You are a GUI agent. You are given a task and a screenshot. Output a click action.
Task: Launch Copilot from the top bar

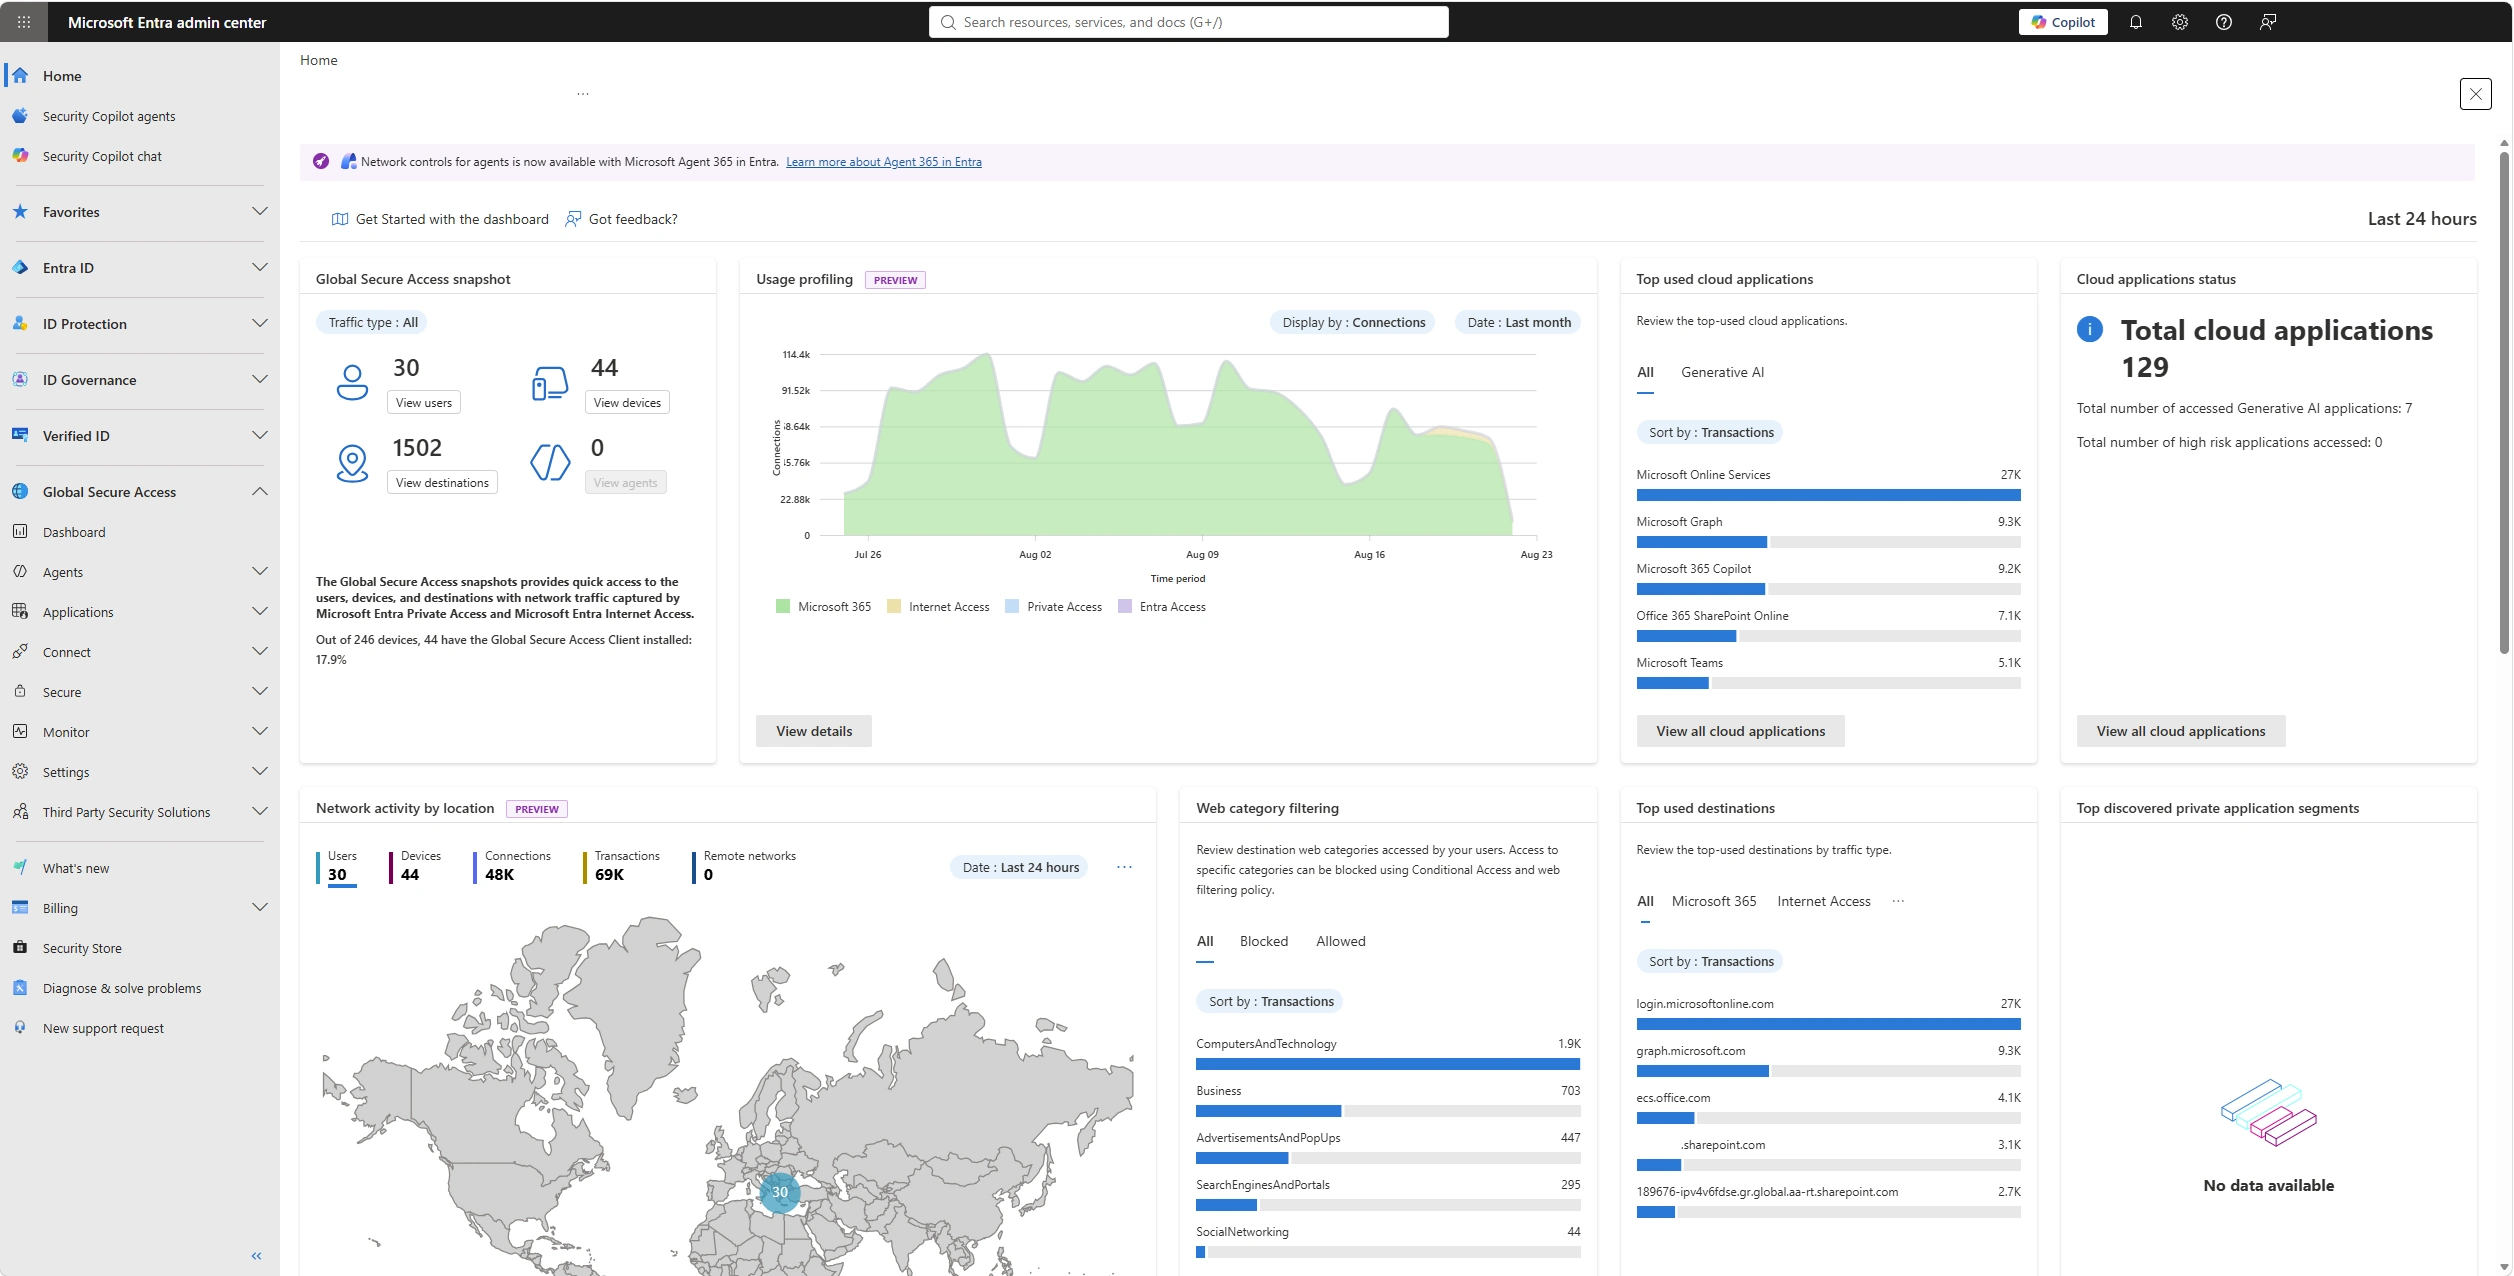point(2062,22)
